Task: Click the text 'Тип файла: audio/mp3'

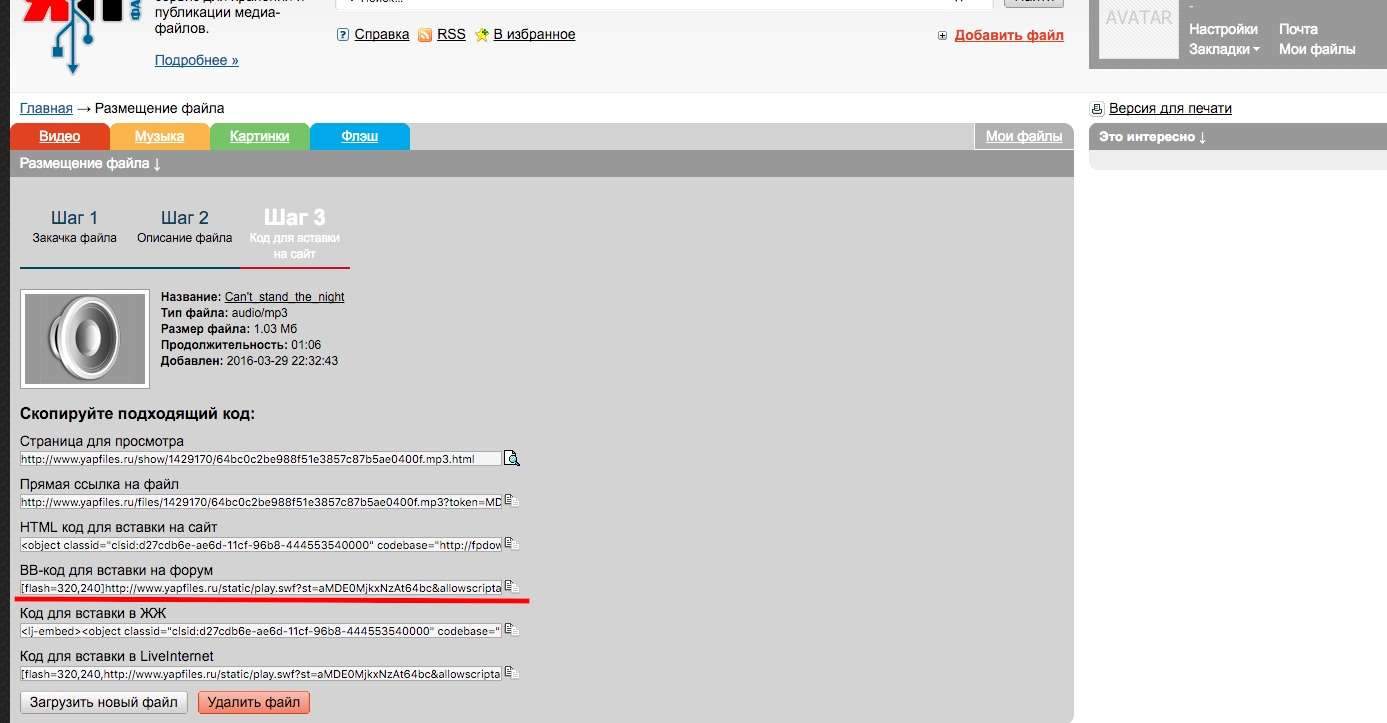Action: click(x=224, y=313)
